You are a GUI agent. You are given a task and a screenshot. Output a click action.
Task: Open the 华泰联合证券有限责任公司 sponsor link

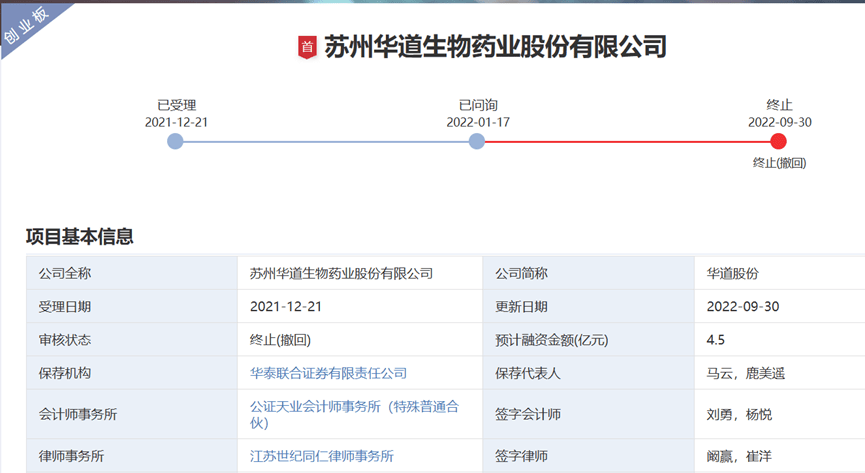click(328, 373)
